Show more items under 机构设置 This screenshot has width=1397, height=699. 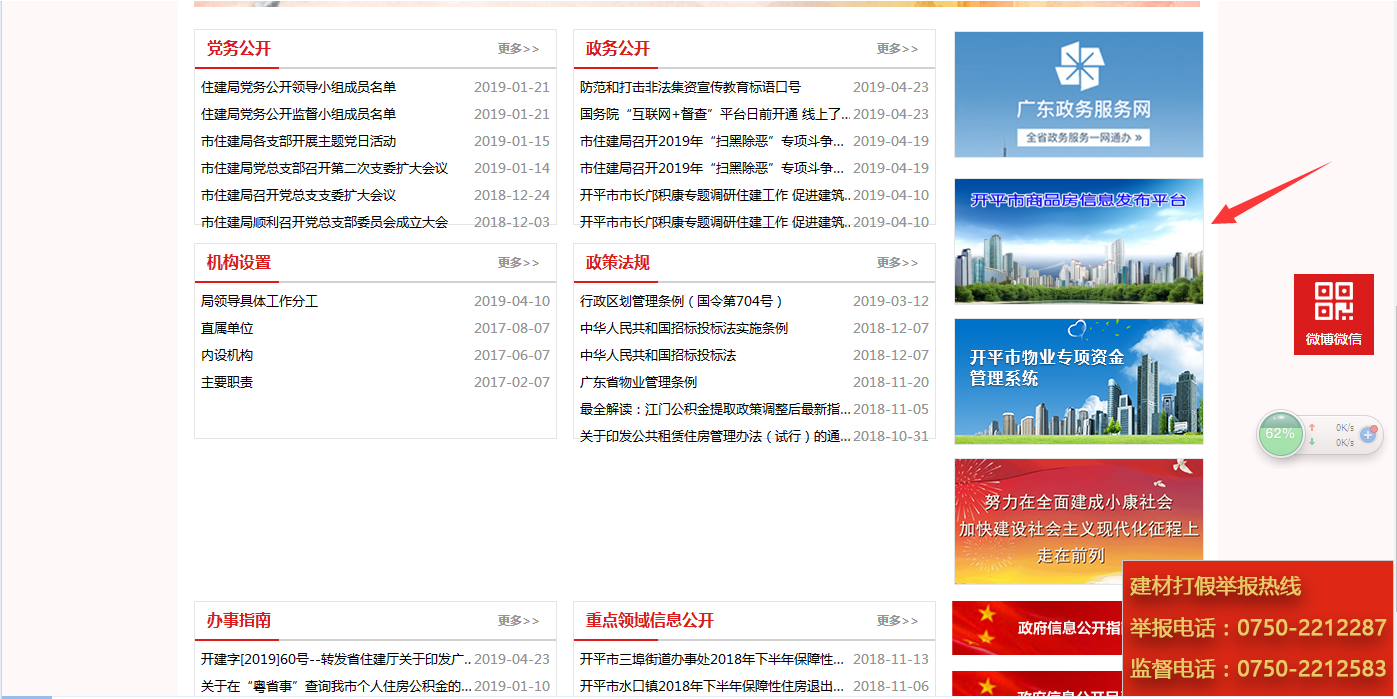[x=518, y=263]
